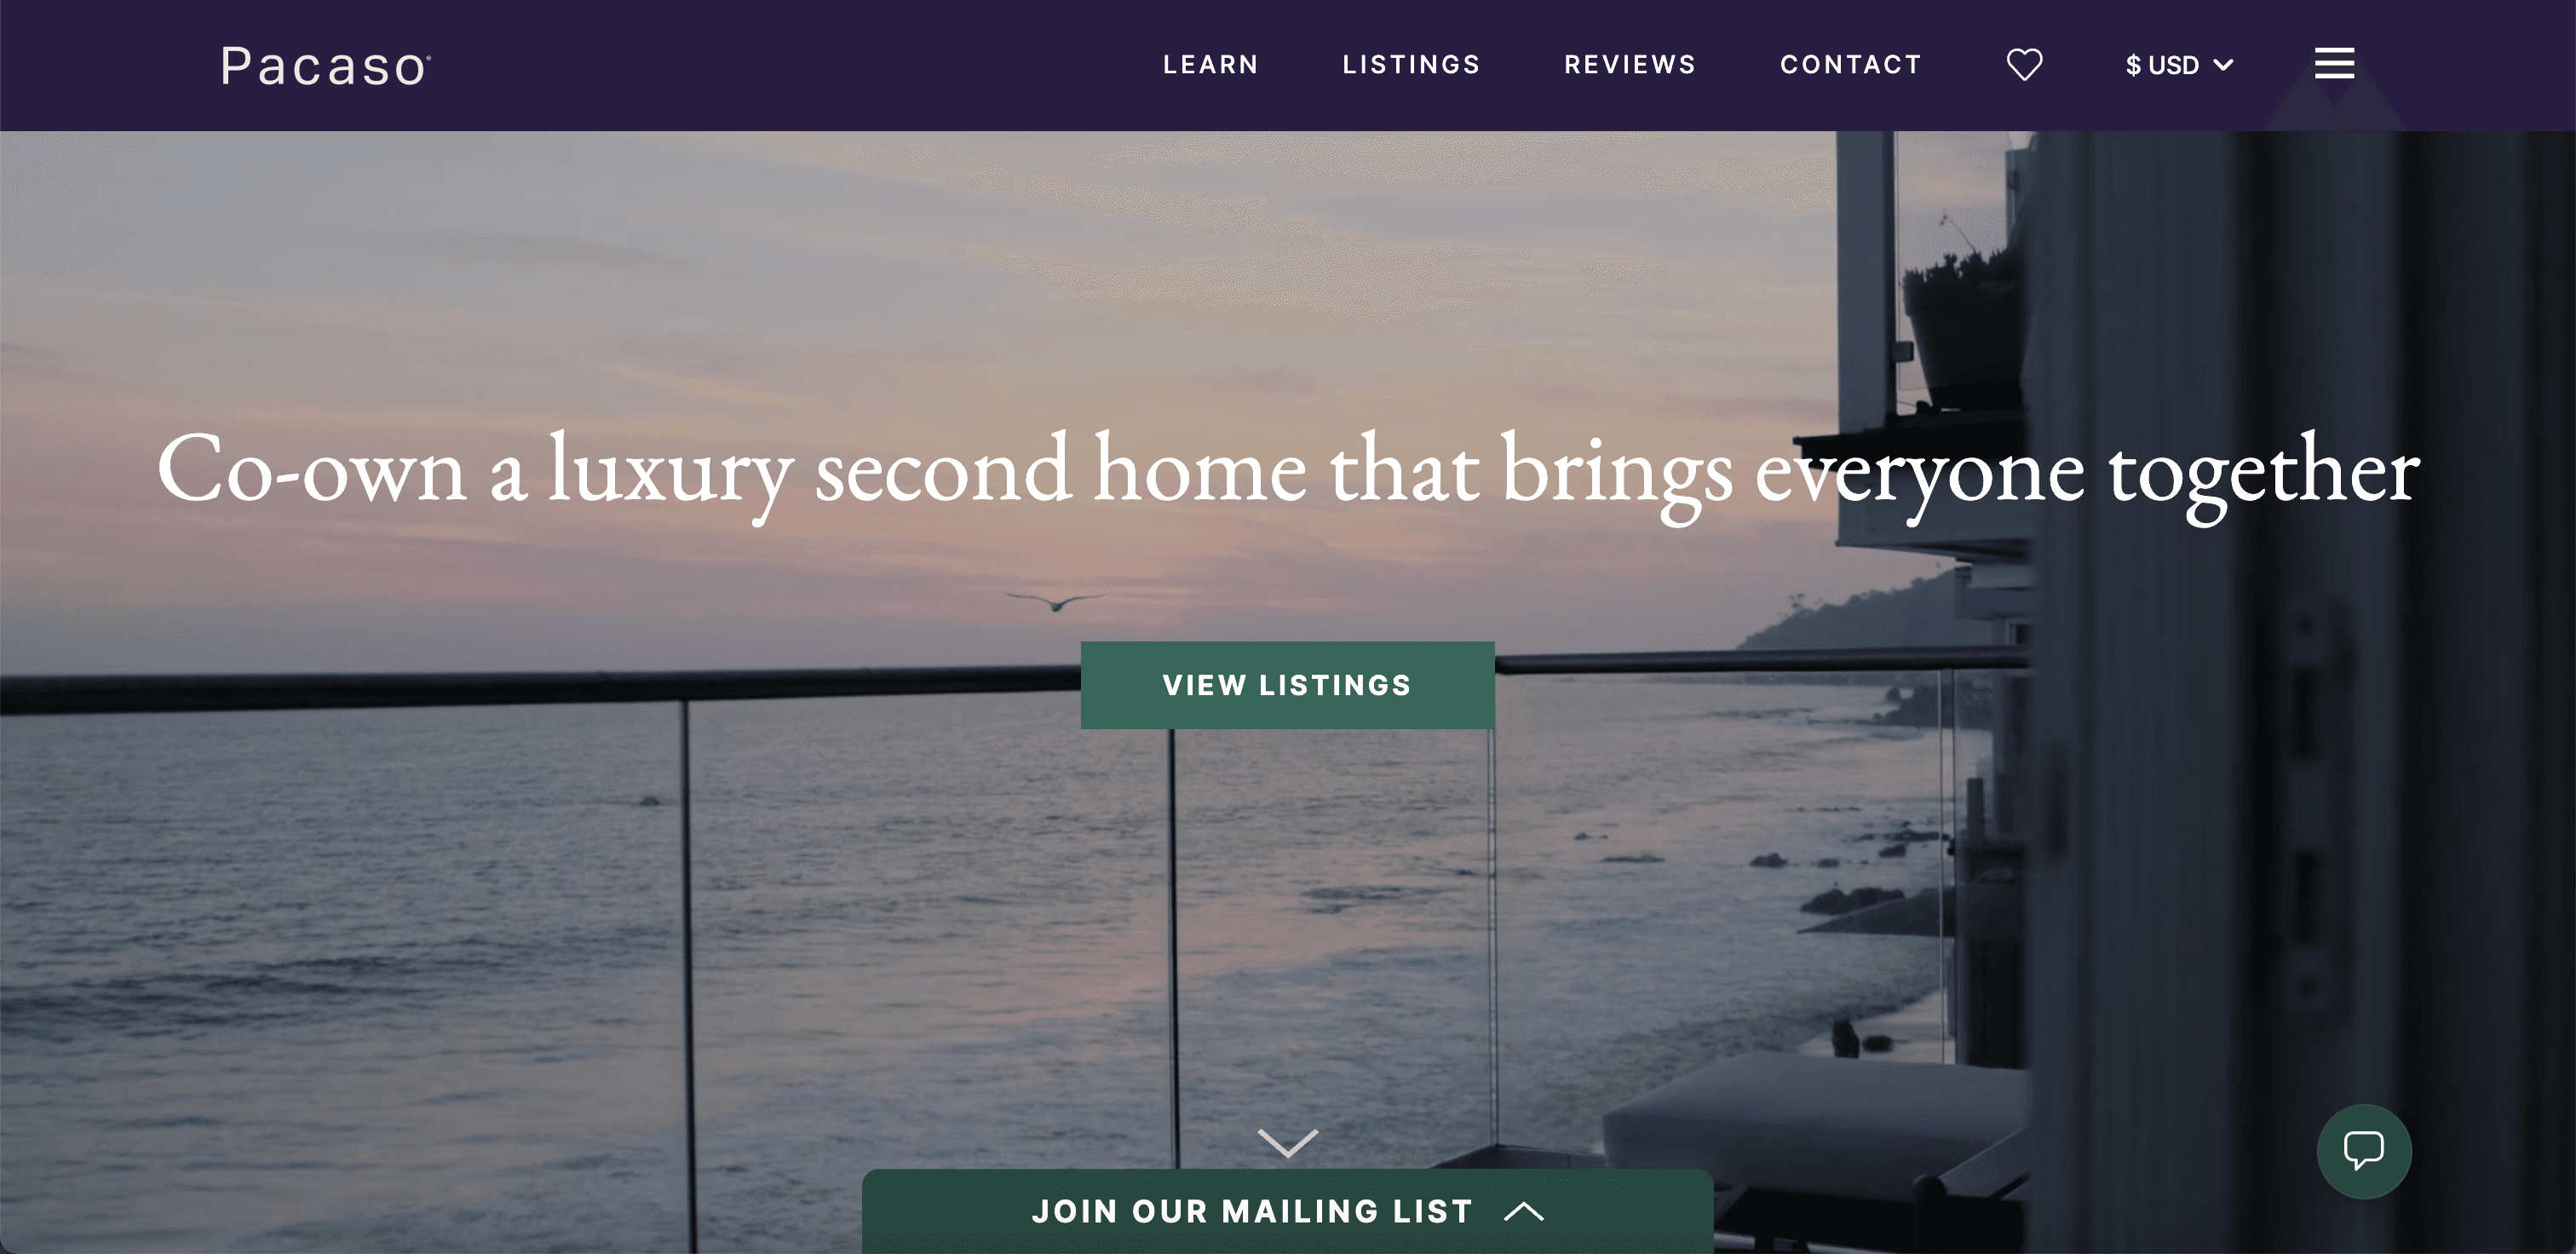
Task: Open the saved favorites heart icon
Action: (x=2024, y=65)
